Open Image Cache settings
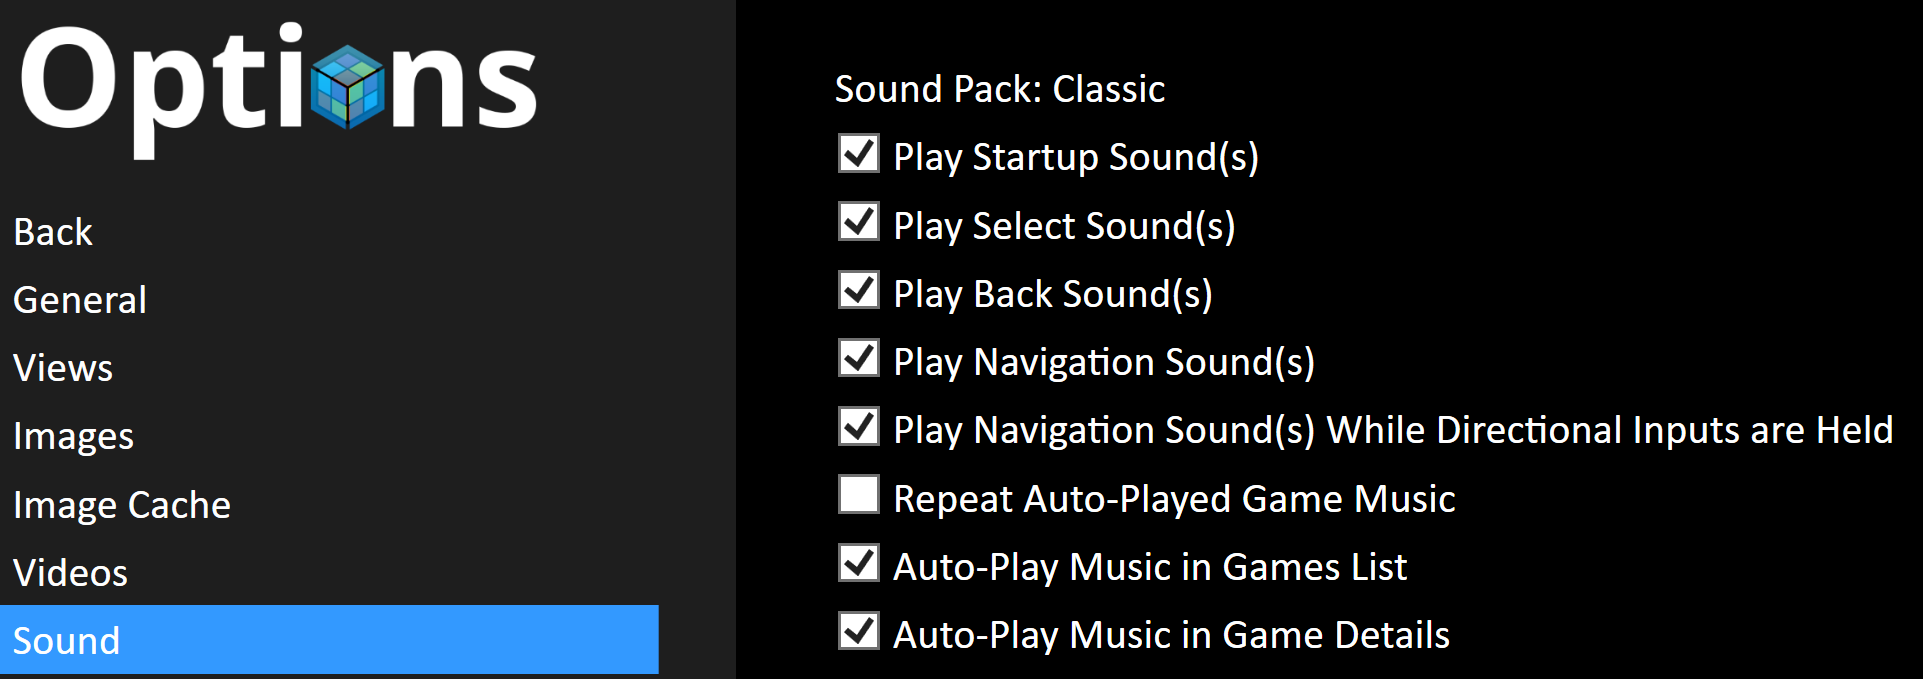 coord(122,505)
